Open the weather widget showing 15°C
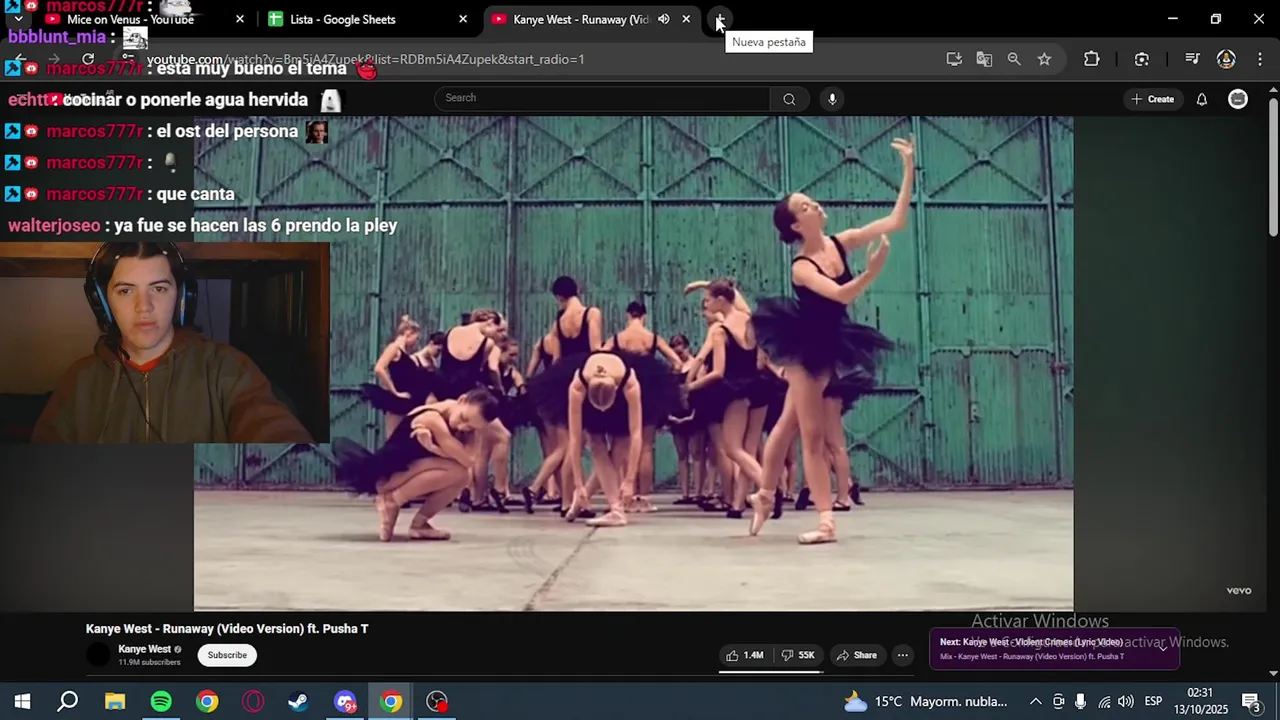Viewport: 1280px width, 720px height. click(925, 701)
